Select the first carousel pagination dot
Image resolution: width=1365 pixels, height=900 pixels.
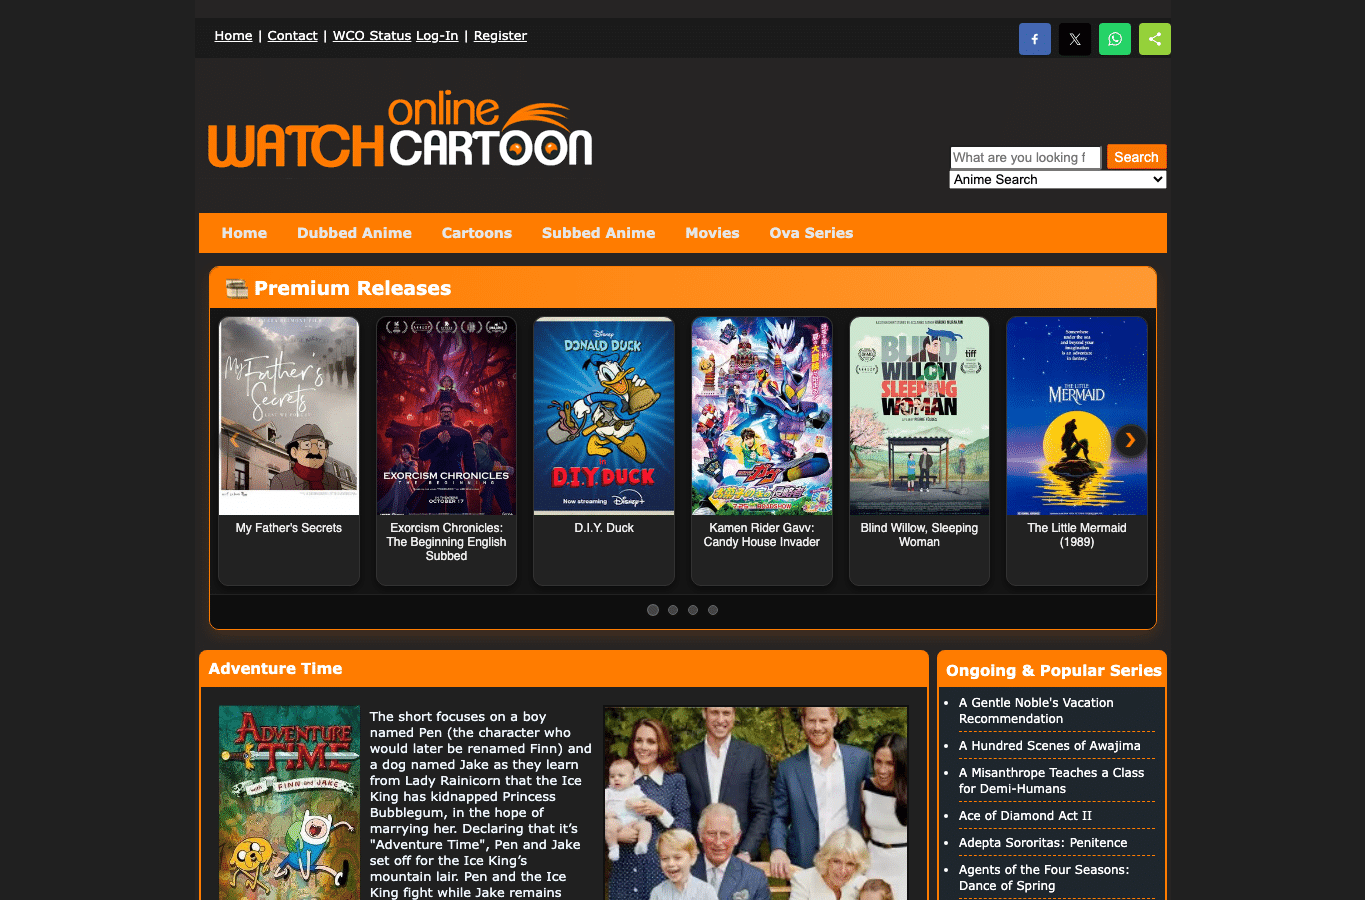tap(653, 610)
